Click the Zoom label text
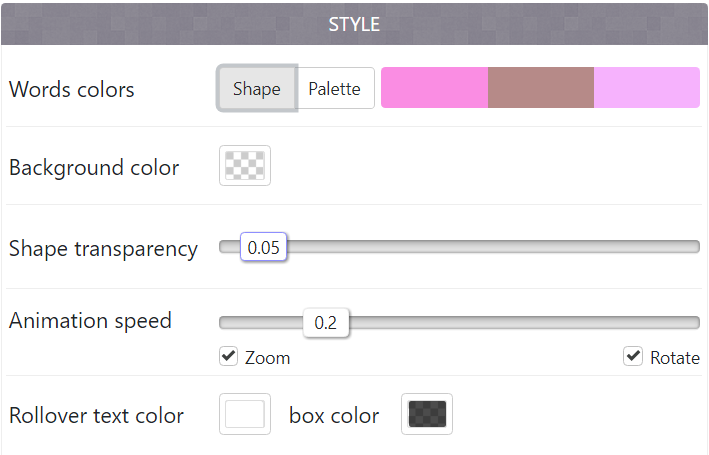Image resolution: width=709 pixels, height=455 pixels. (x=268, y=358)
